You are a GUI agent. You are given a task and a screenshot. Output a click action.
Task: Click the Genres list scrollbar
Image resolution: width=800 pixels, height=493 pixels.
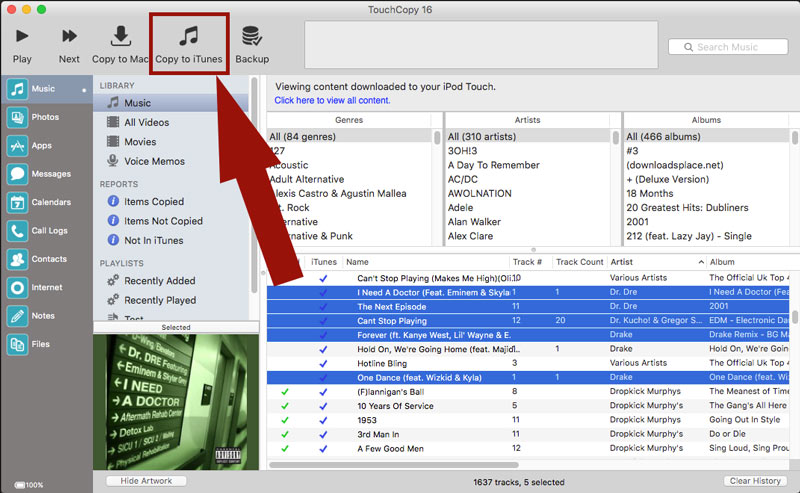[x=437, y=137]
